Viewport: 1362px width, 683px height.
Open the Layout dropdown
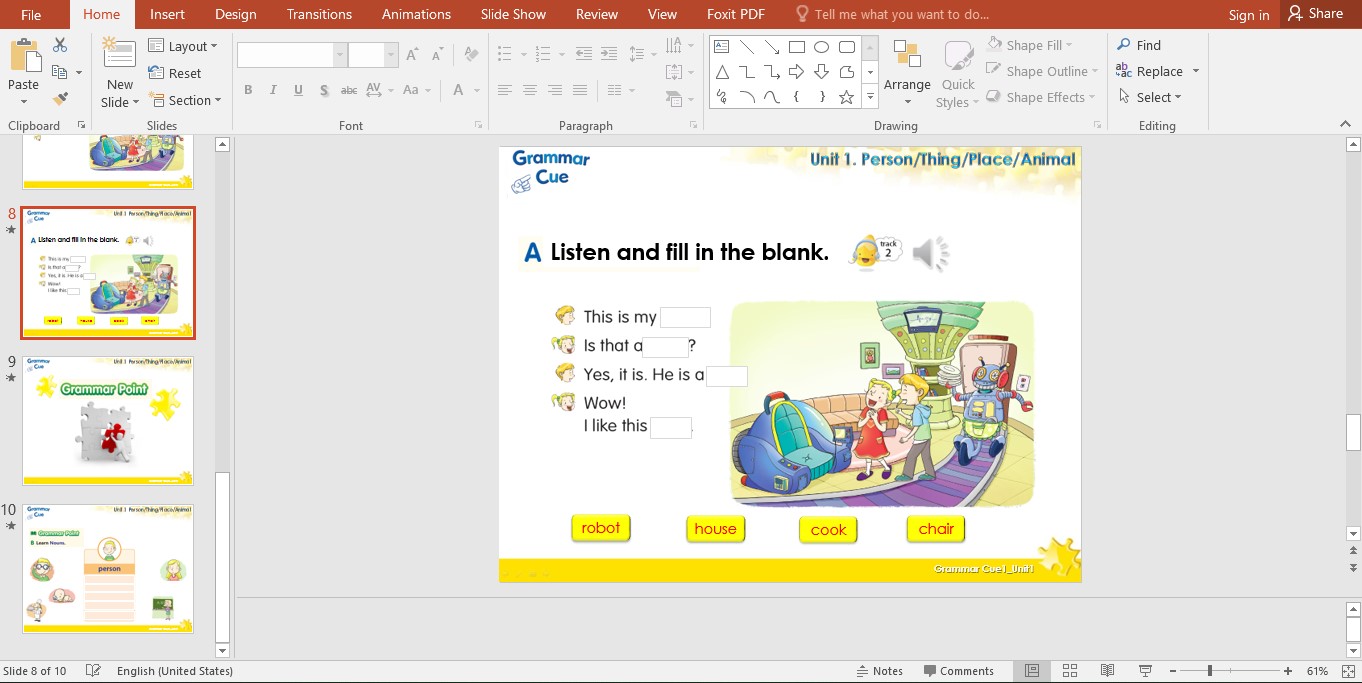(183, 46)
